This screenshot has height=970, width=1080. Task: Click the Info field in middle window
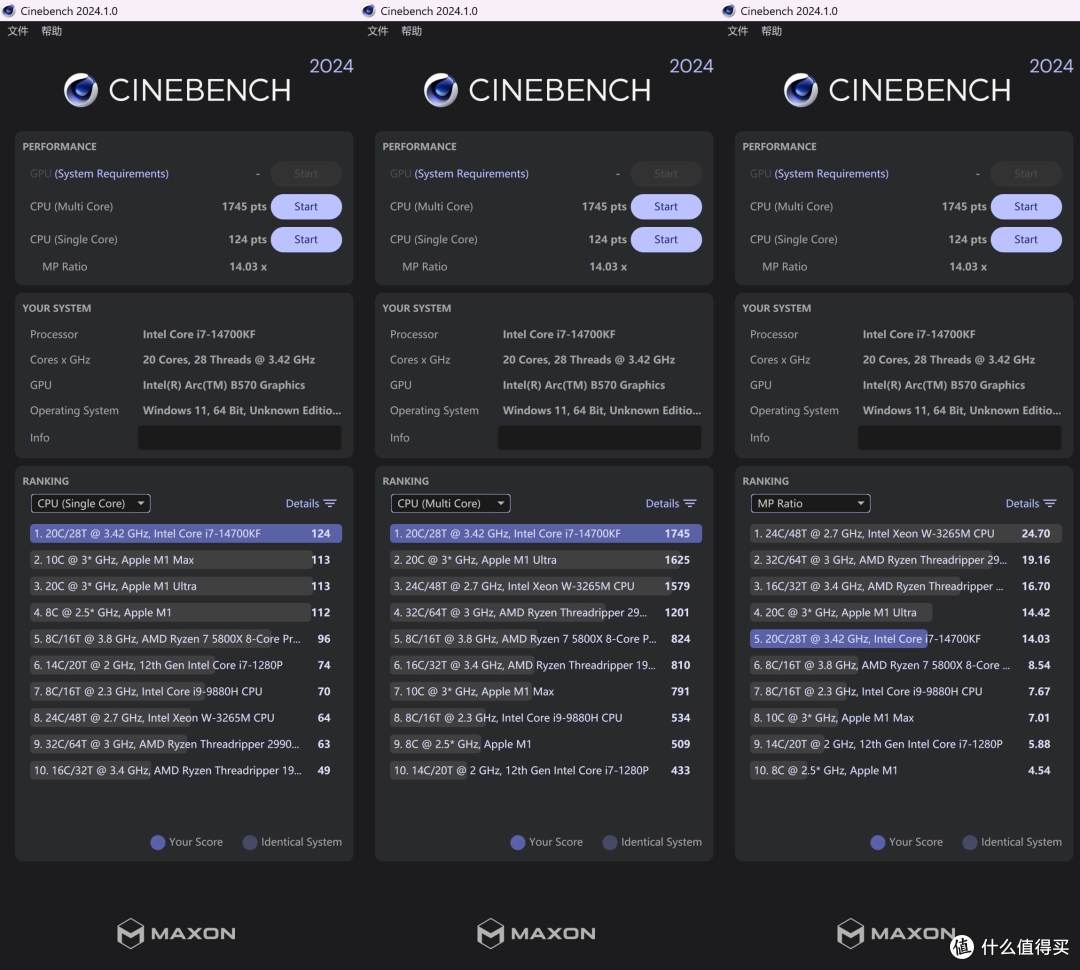599,438
